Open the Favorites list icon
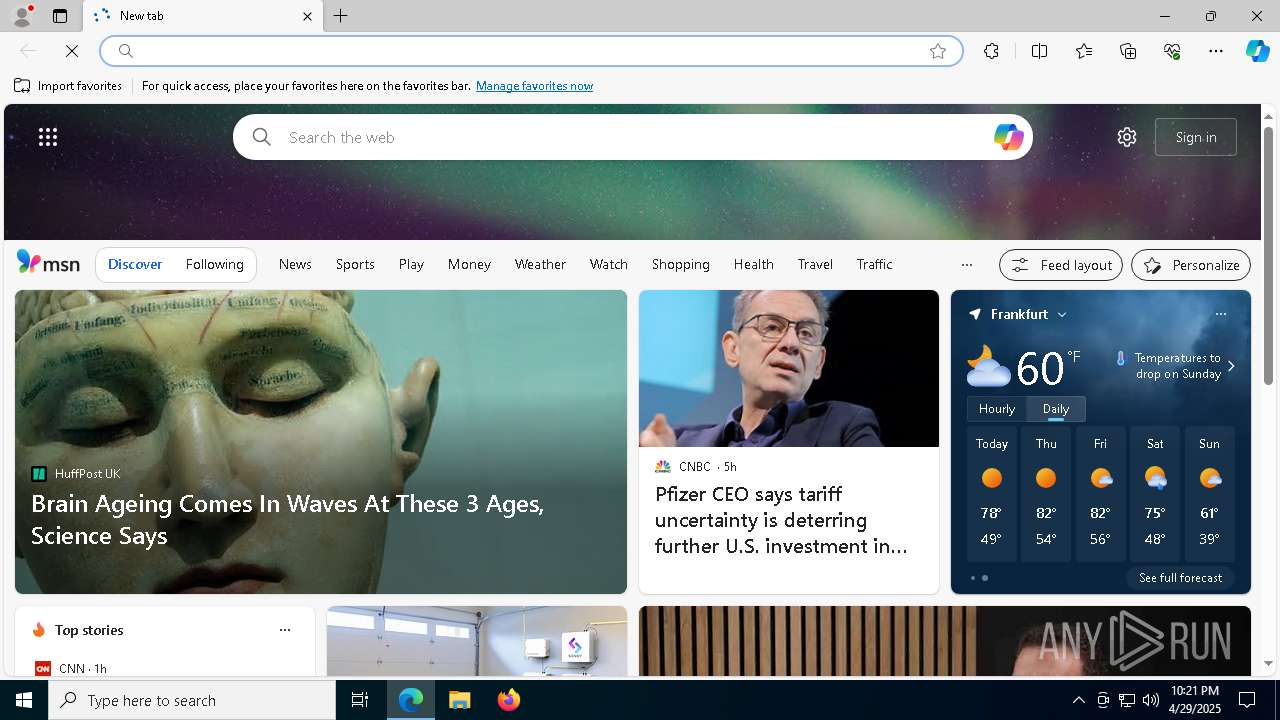The image size is (1280, 720). click(1084, 51)
